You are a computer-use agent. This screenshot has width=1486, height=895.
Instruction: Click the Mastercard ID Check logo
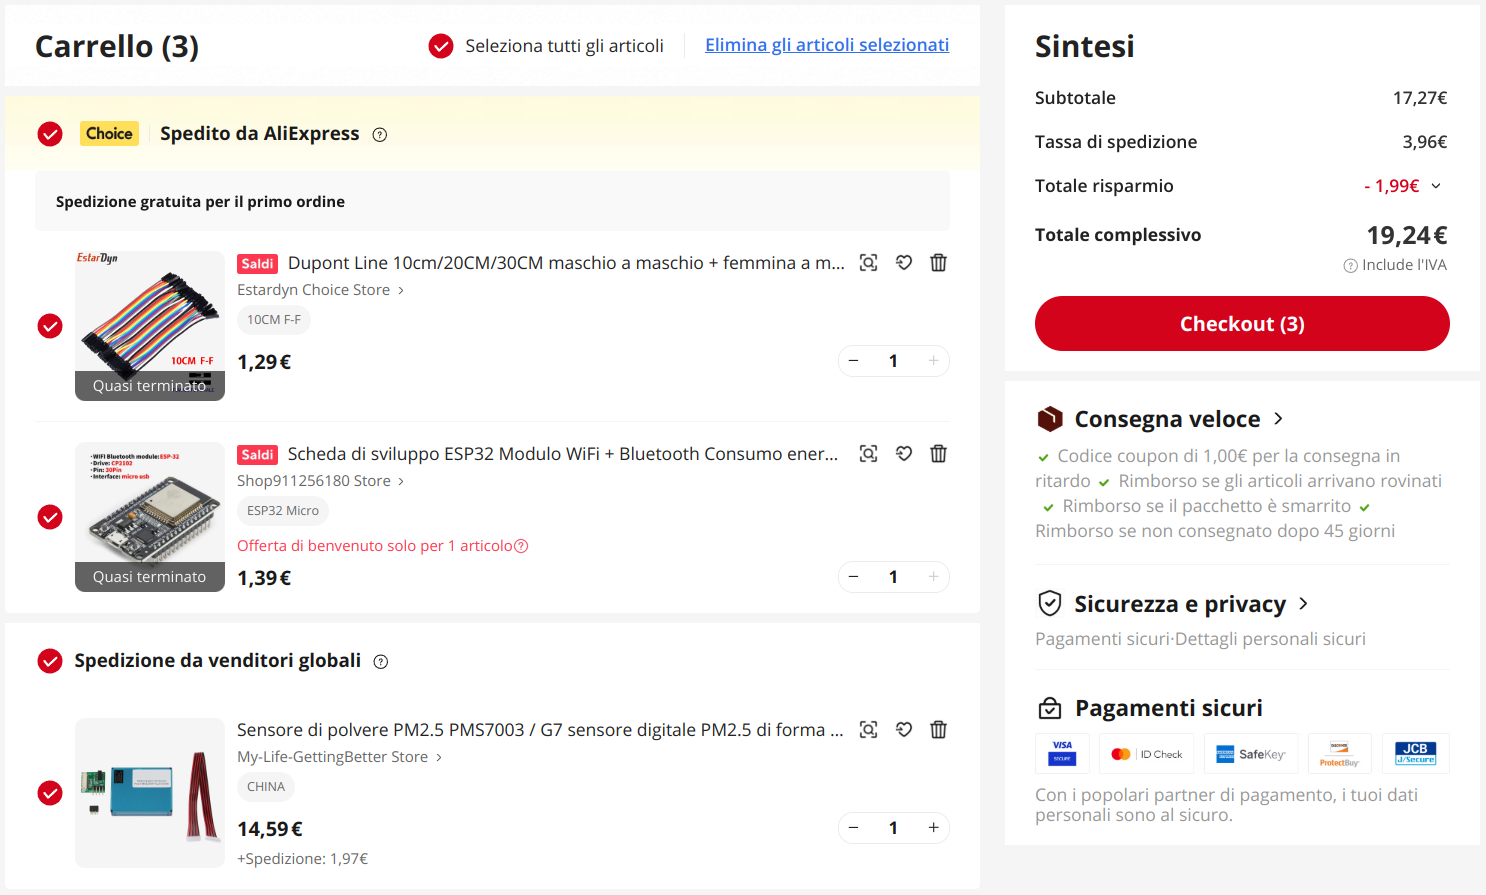1147,754
